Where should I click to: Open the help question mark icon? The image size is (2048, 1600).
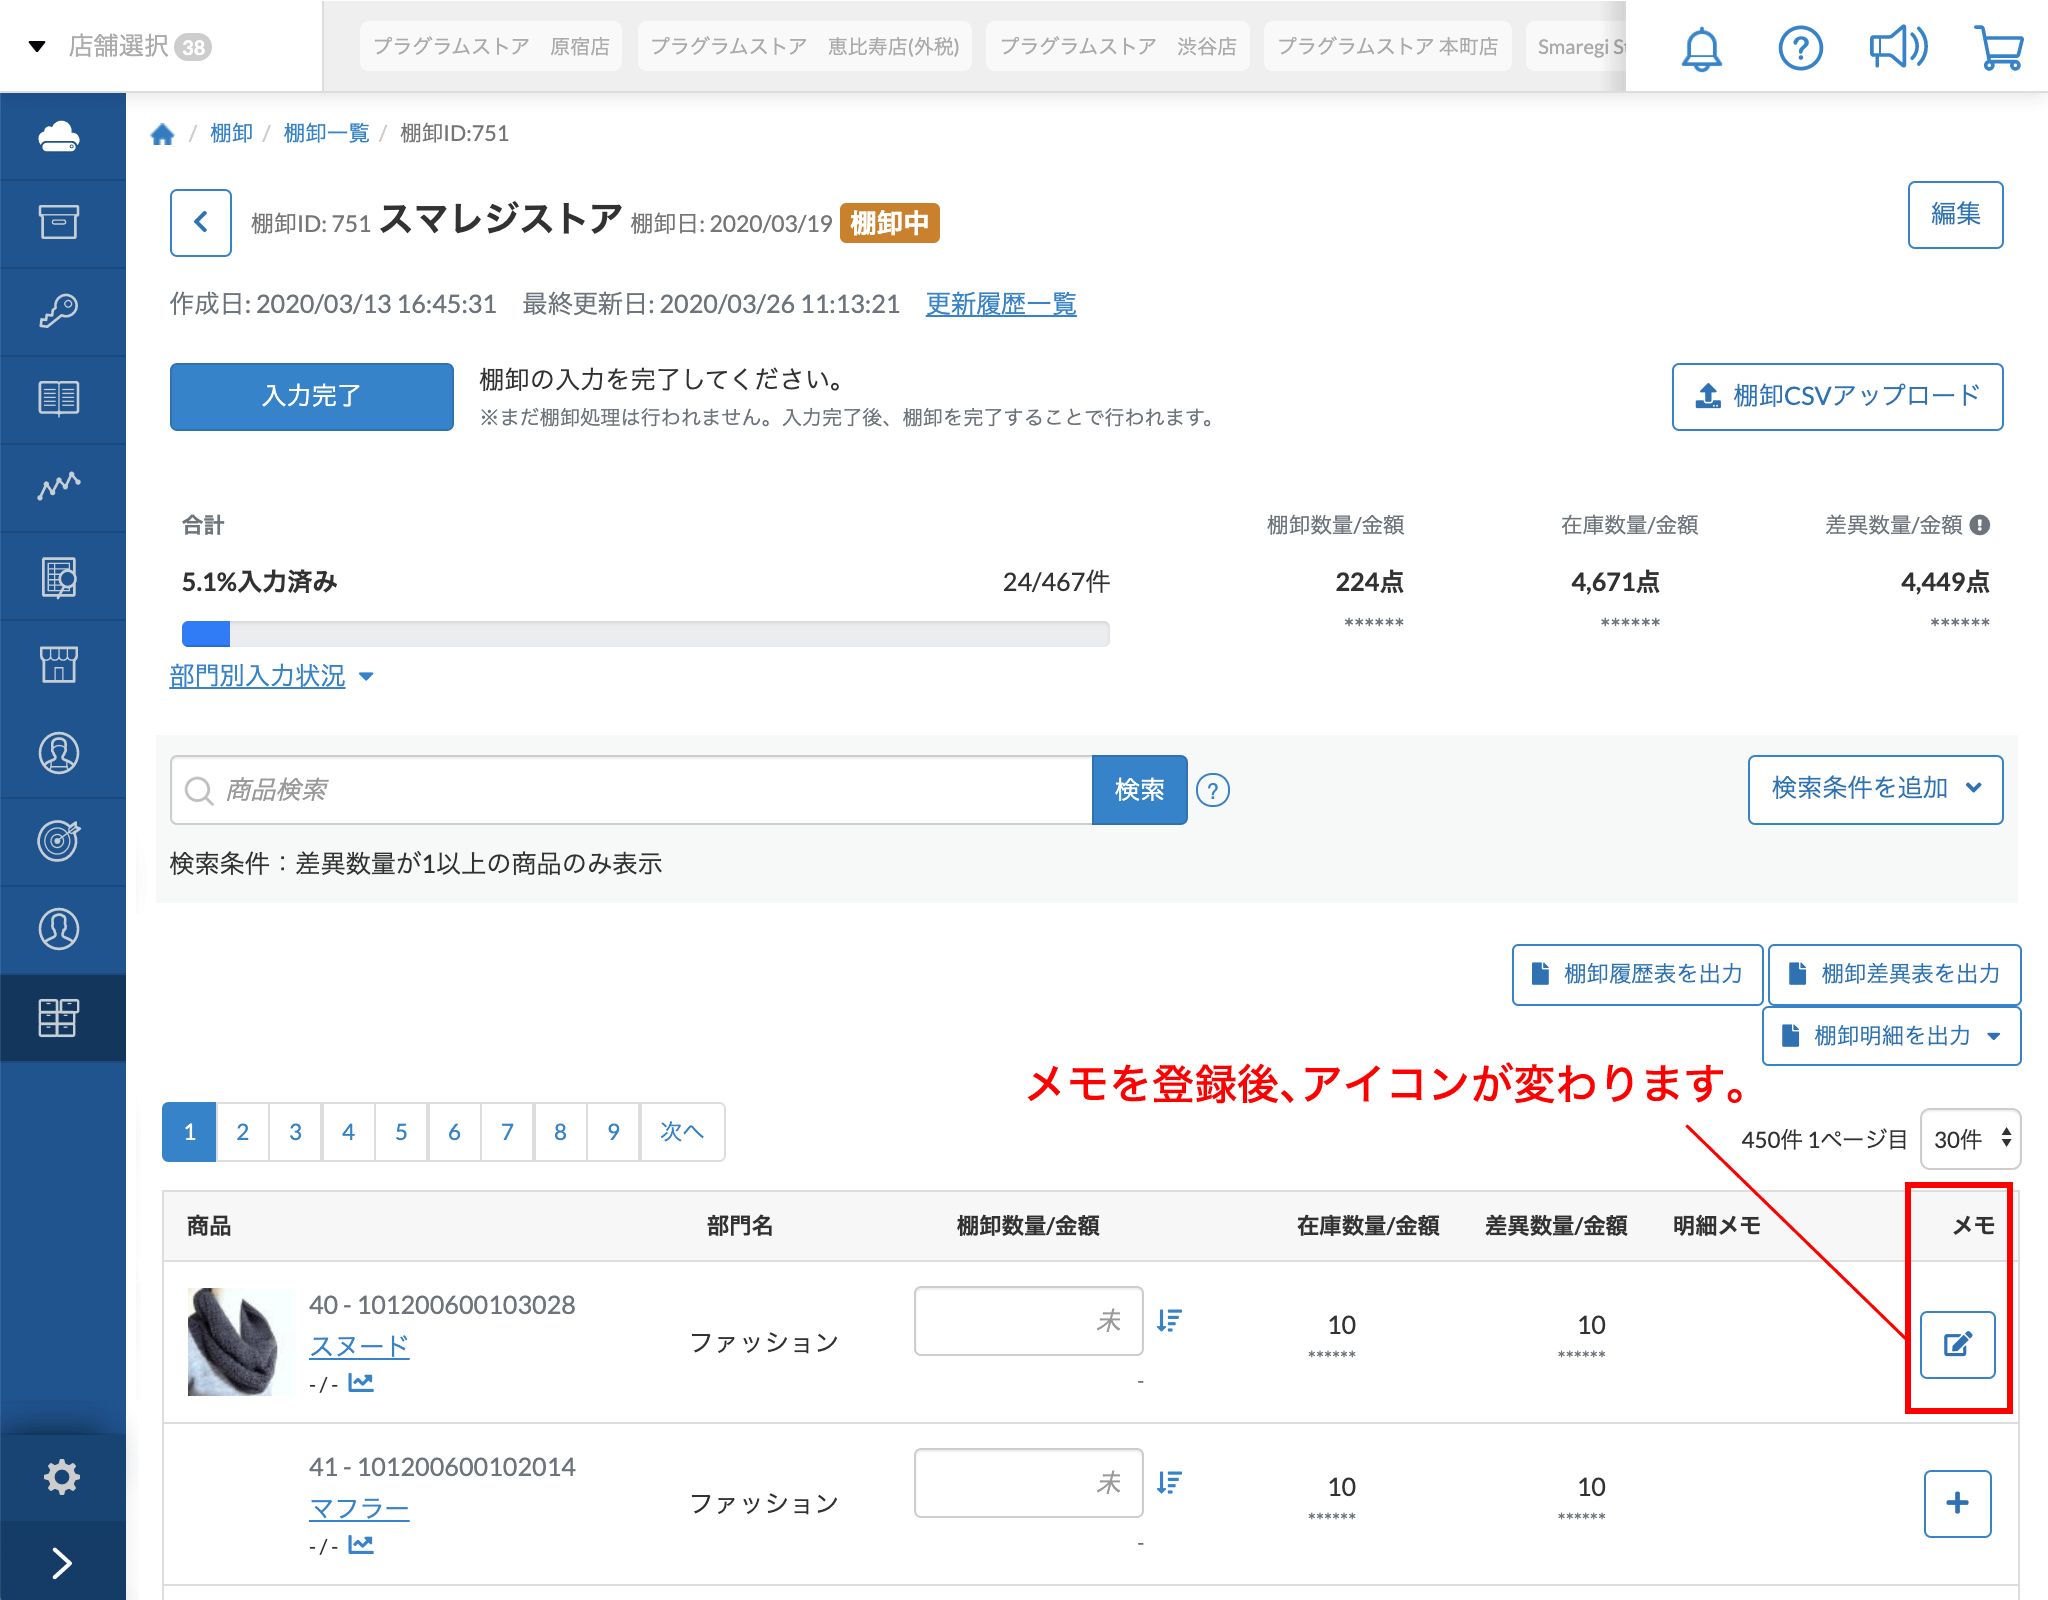click(1800, 48)
